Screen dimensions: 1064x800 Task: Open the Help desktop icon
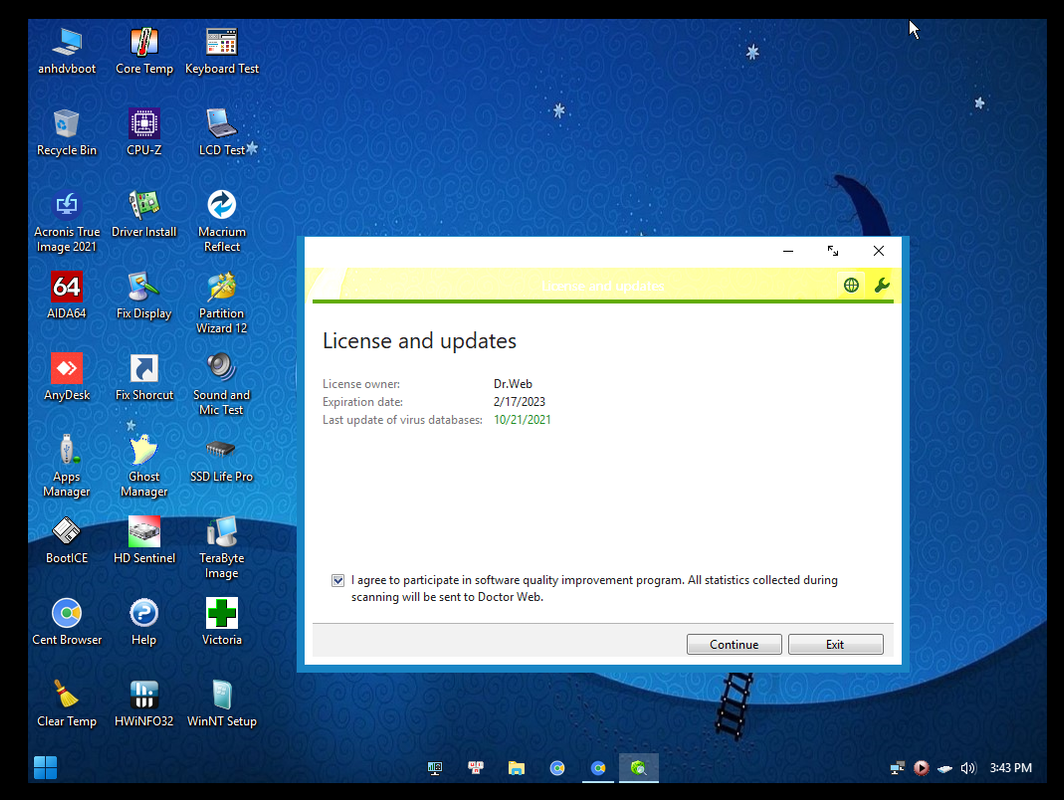(144, 622)
